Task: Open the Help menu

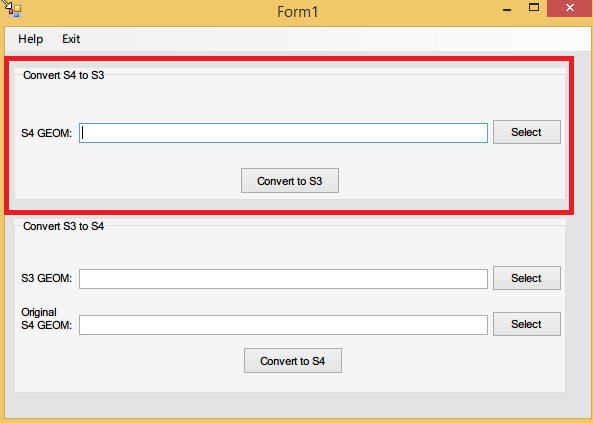Action: click(x=31, y=39)
